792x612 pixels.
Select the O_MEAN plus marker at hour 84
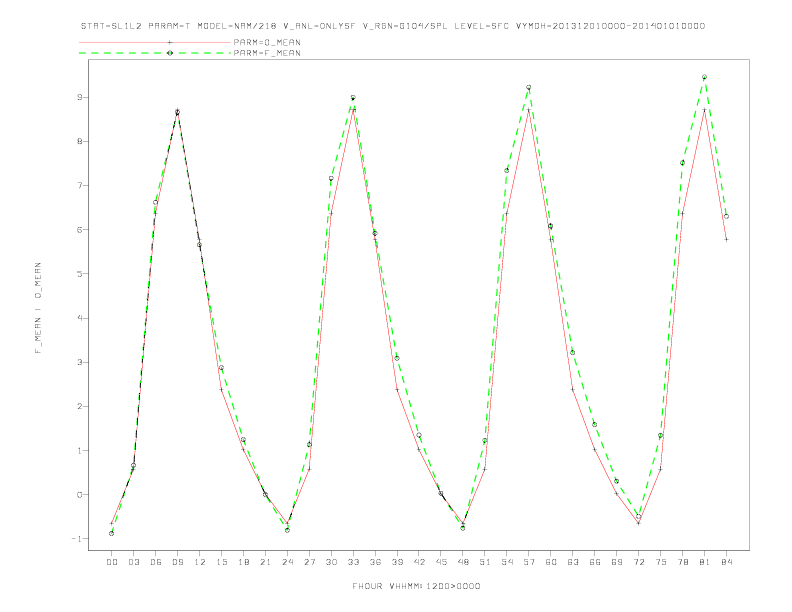pyautogui.click(x=726, y=239)
